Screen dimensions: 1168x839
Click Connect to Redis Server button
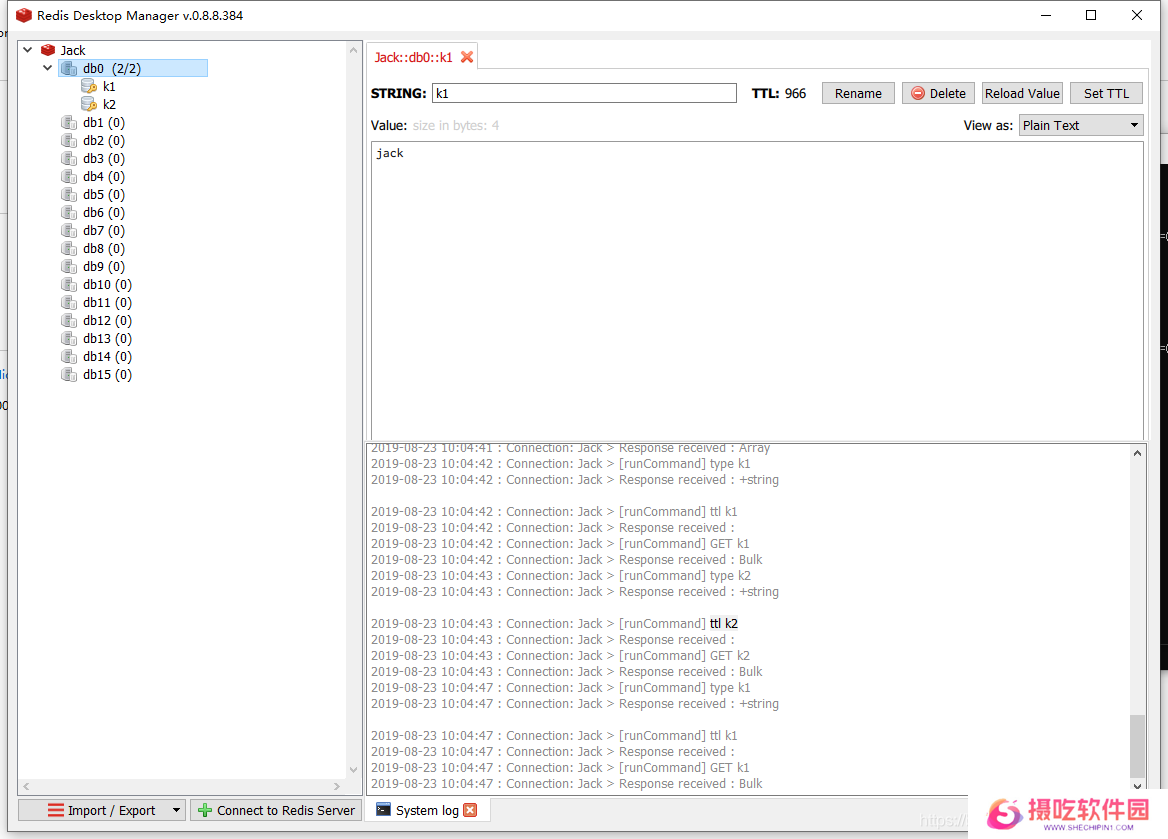point(276,810)
